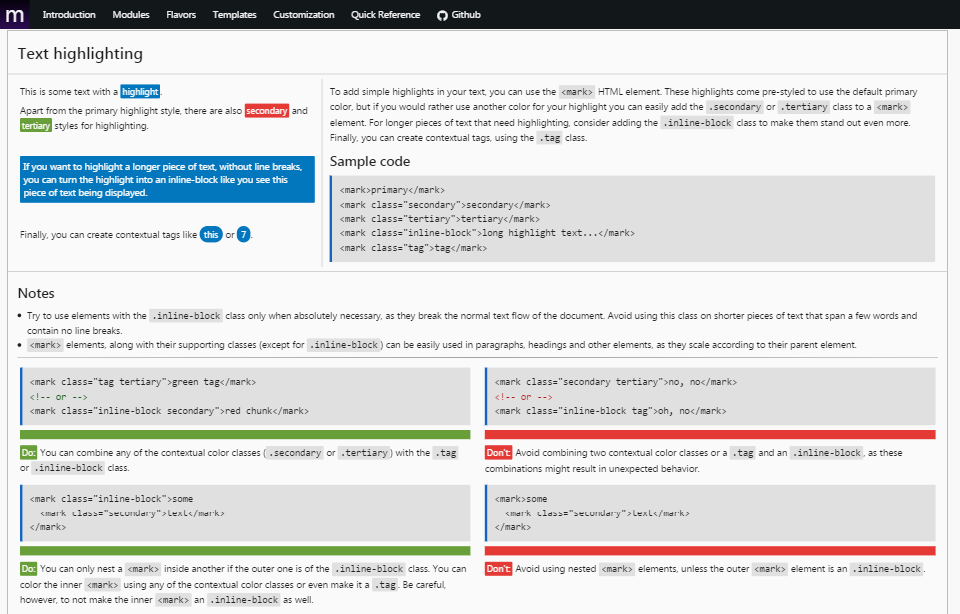Click the green bar under the green tag code
This screenshot has height=614, width=960.
(245, 435)
